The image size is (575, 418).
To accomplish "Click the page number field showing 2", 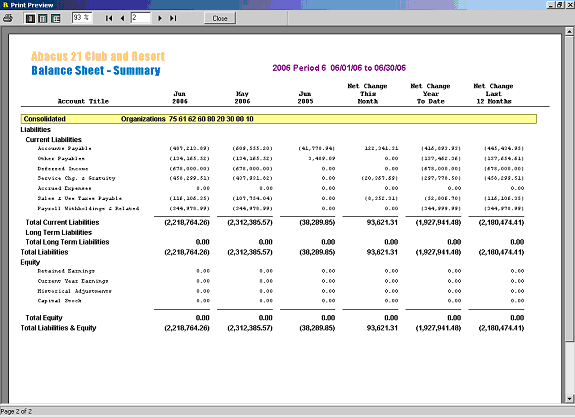I will (x=140, y=18).
